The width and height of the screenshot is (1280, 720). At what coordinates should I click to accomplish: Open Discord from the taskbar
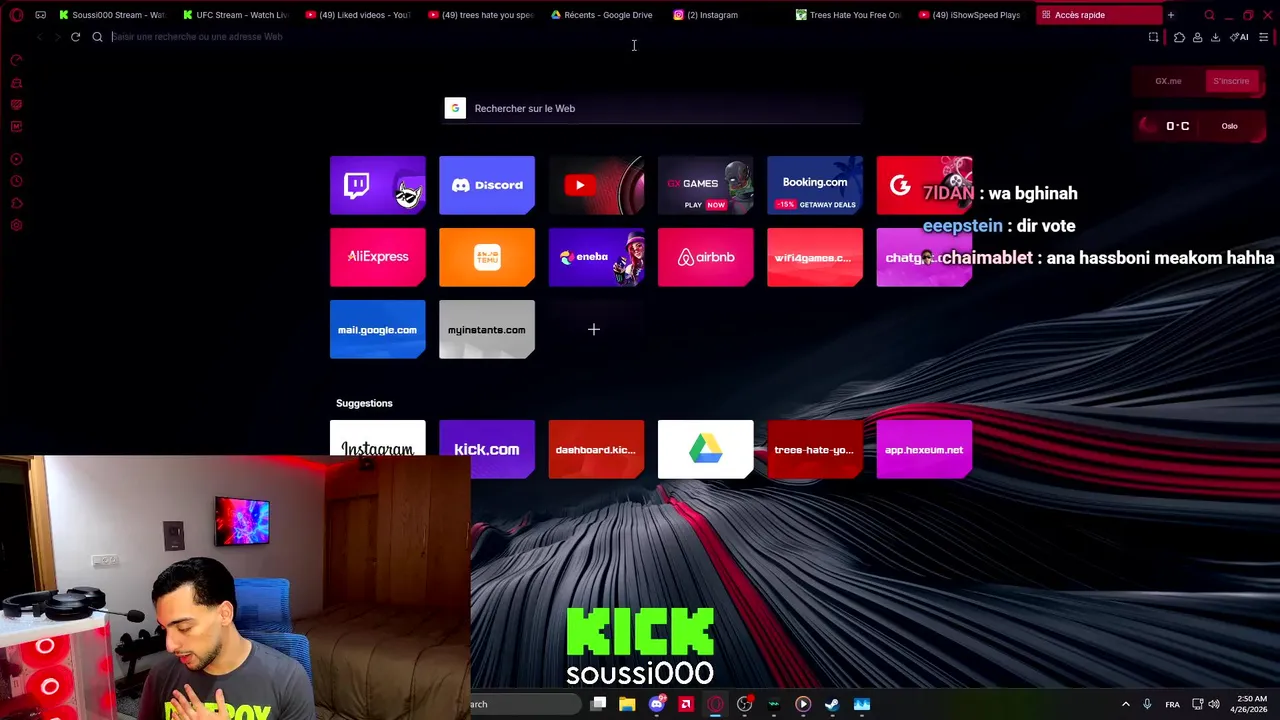click(x=656, y=704)
